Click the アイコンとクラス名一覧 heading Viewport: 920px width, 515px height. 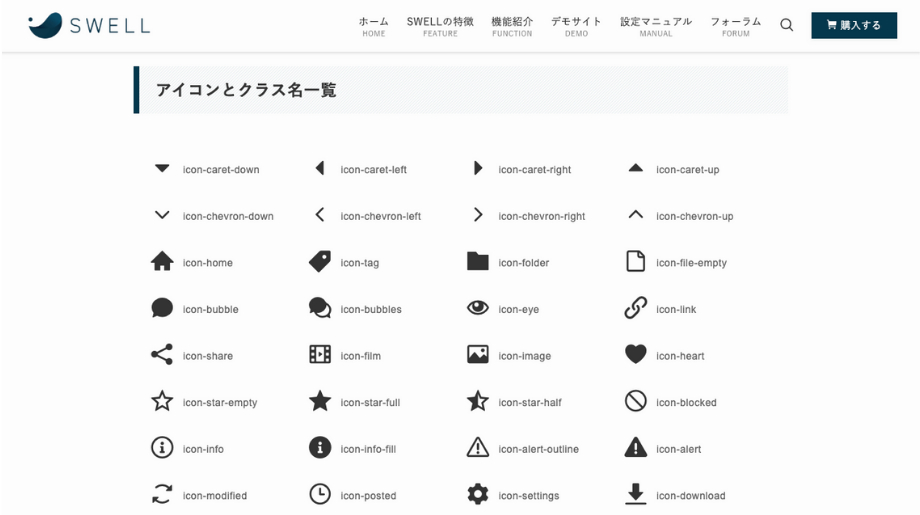pos(246,90)
